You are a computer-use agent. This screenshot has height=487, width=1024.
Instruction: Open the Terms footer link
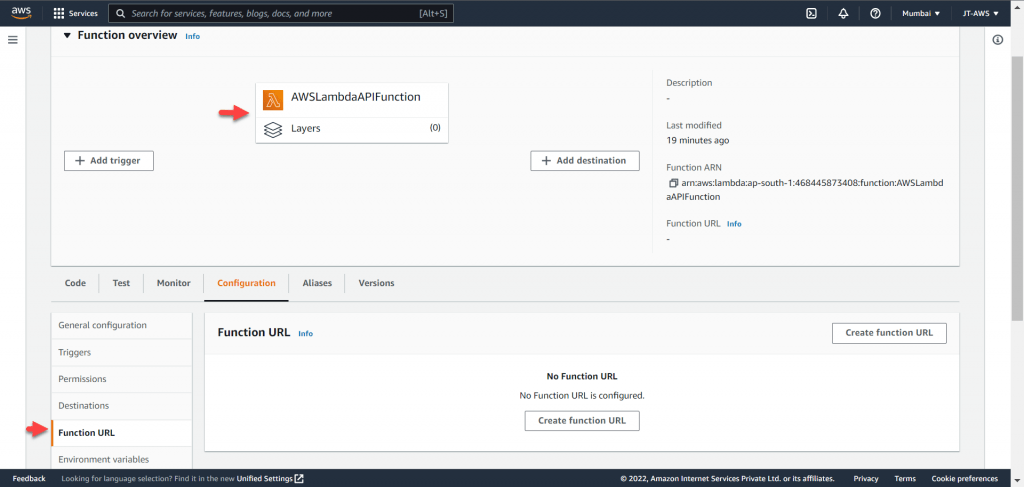[905, 479]
